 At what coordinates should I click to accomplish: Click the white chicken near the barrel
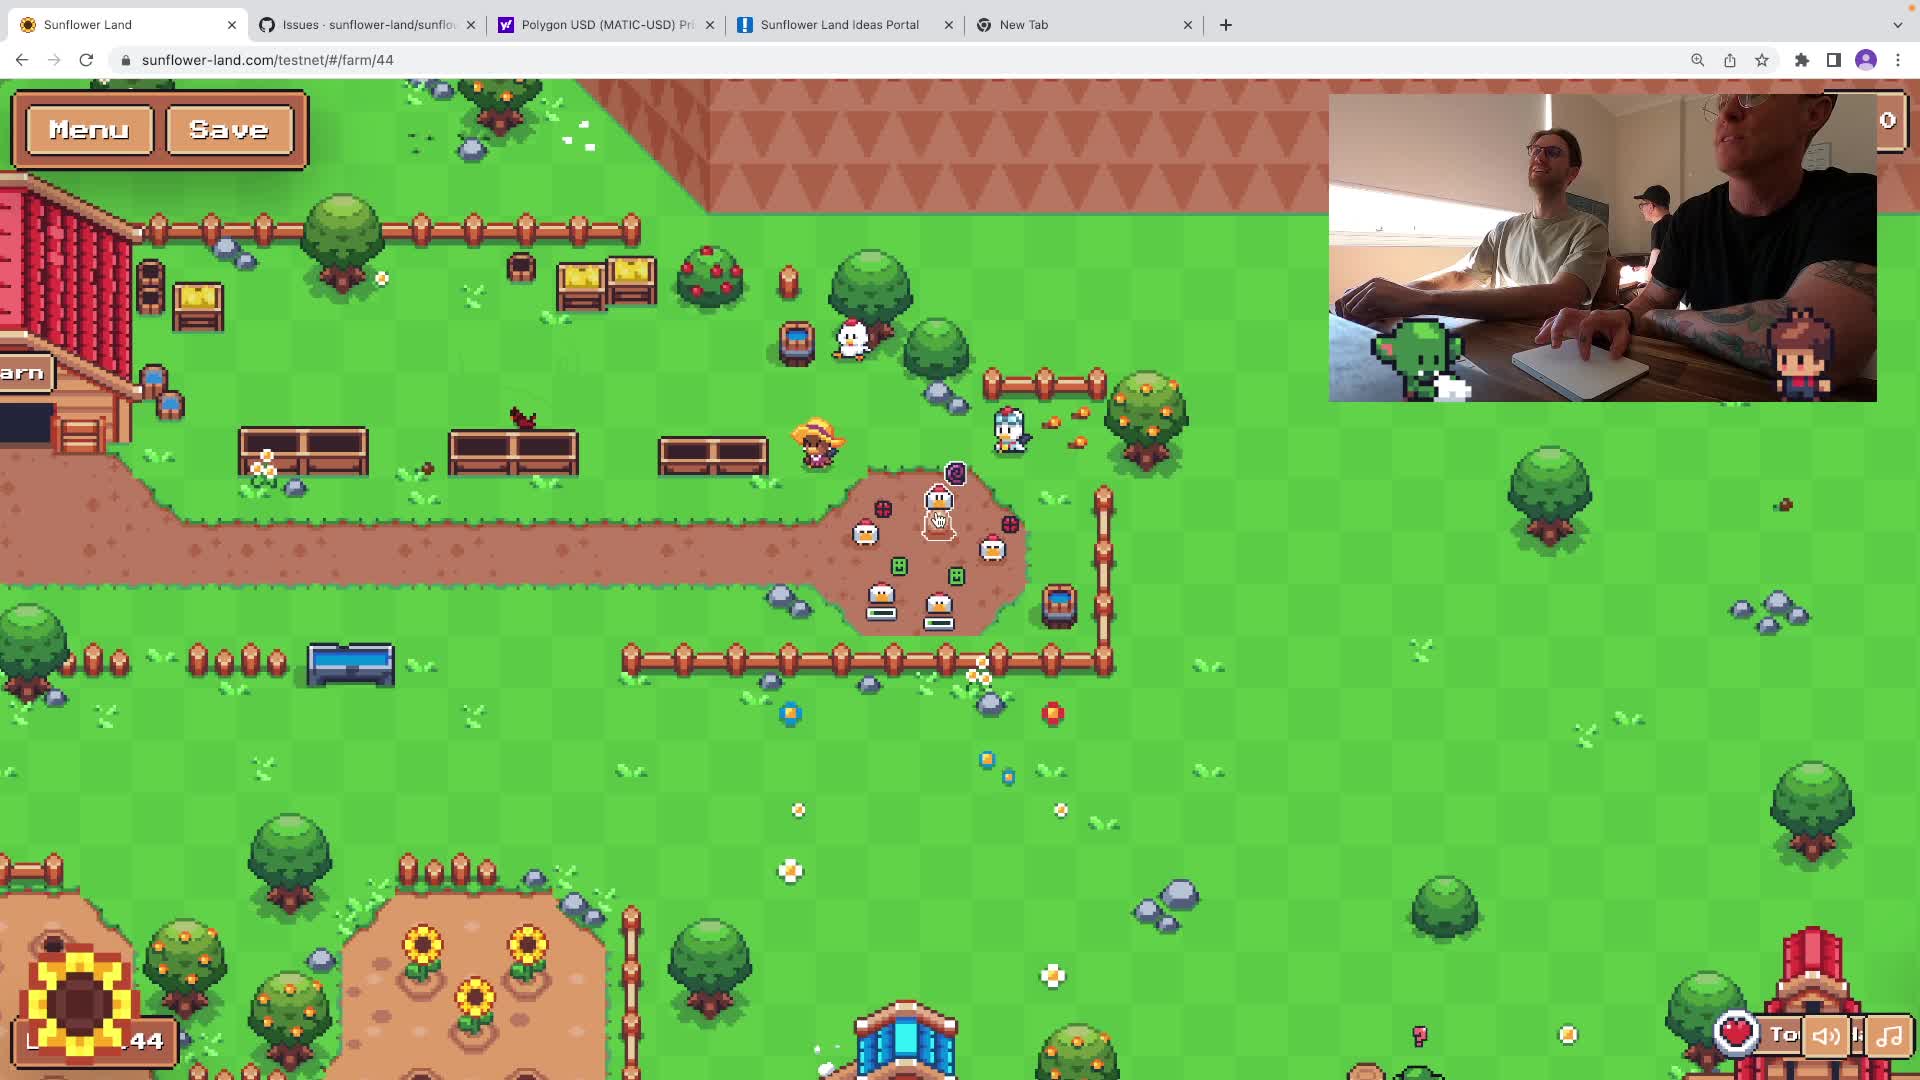coord(852,340)
